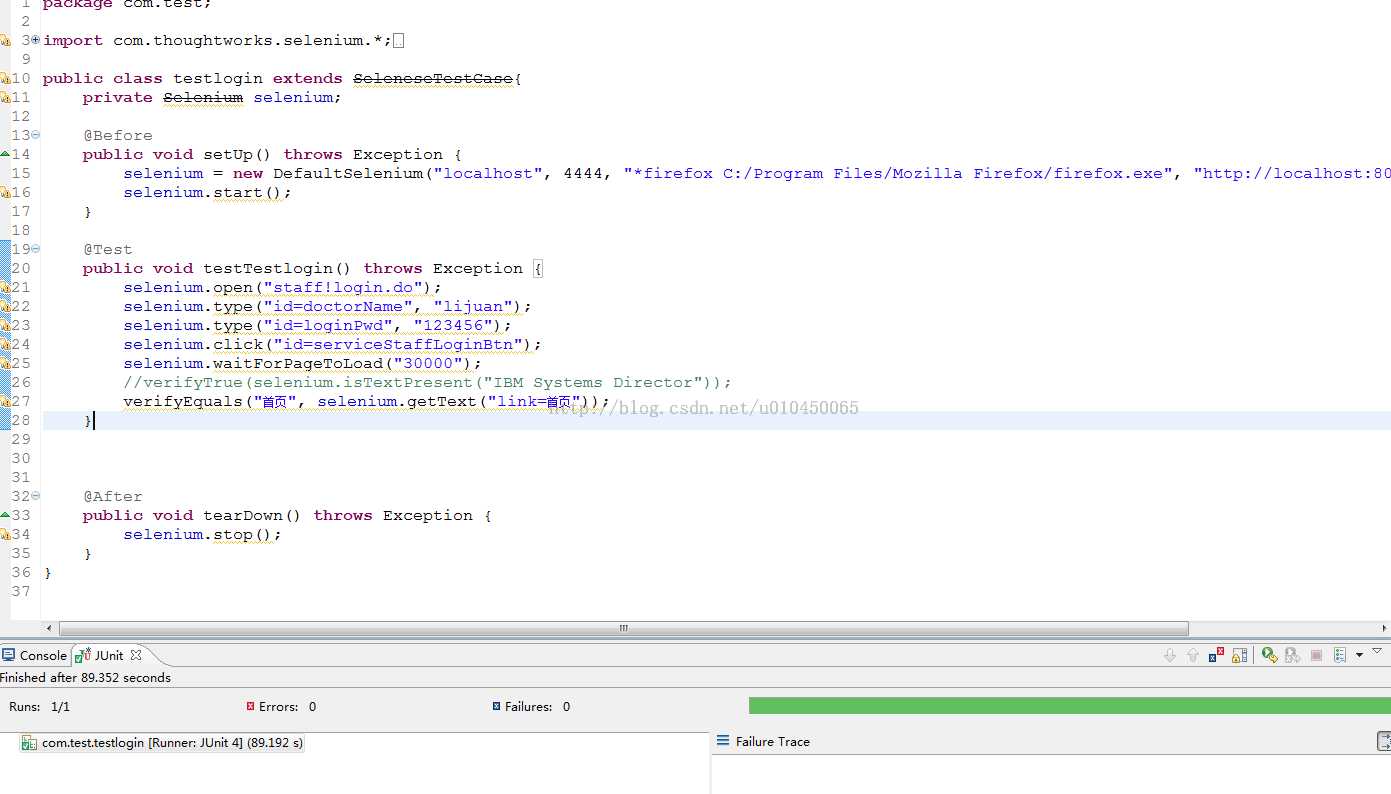Collapse the @Before method fold at line 13
The width and height of the screenshot is (1391, 794).
(36, 134)
